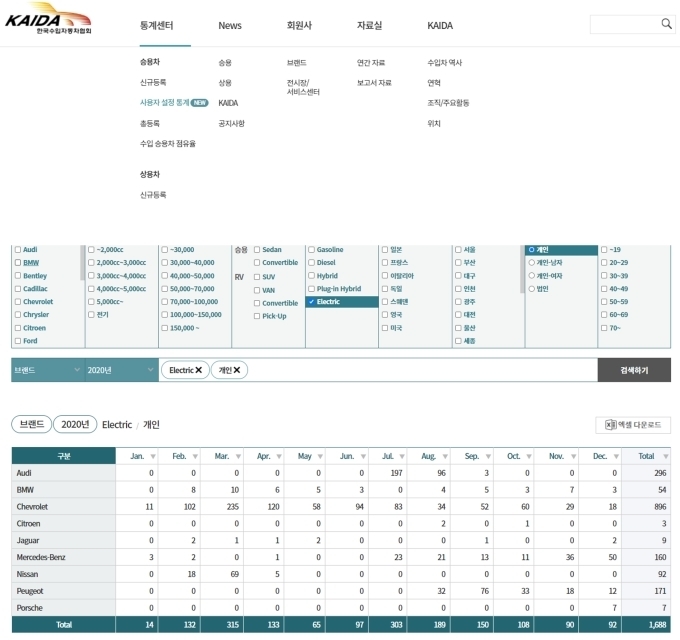Image resolution: width=680 pixels, height=640 pixels.
Task: Check the Hybrid fuel checkbox
Action: (x=311, y=276)
